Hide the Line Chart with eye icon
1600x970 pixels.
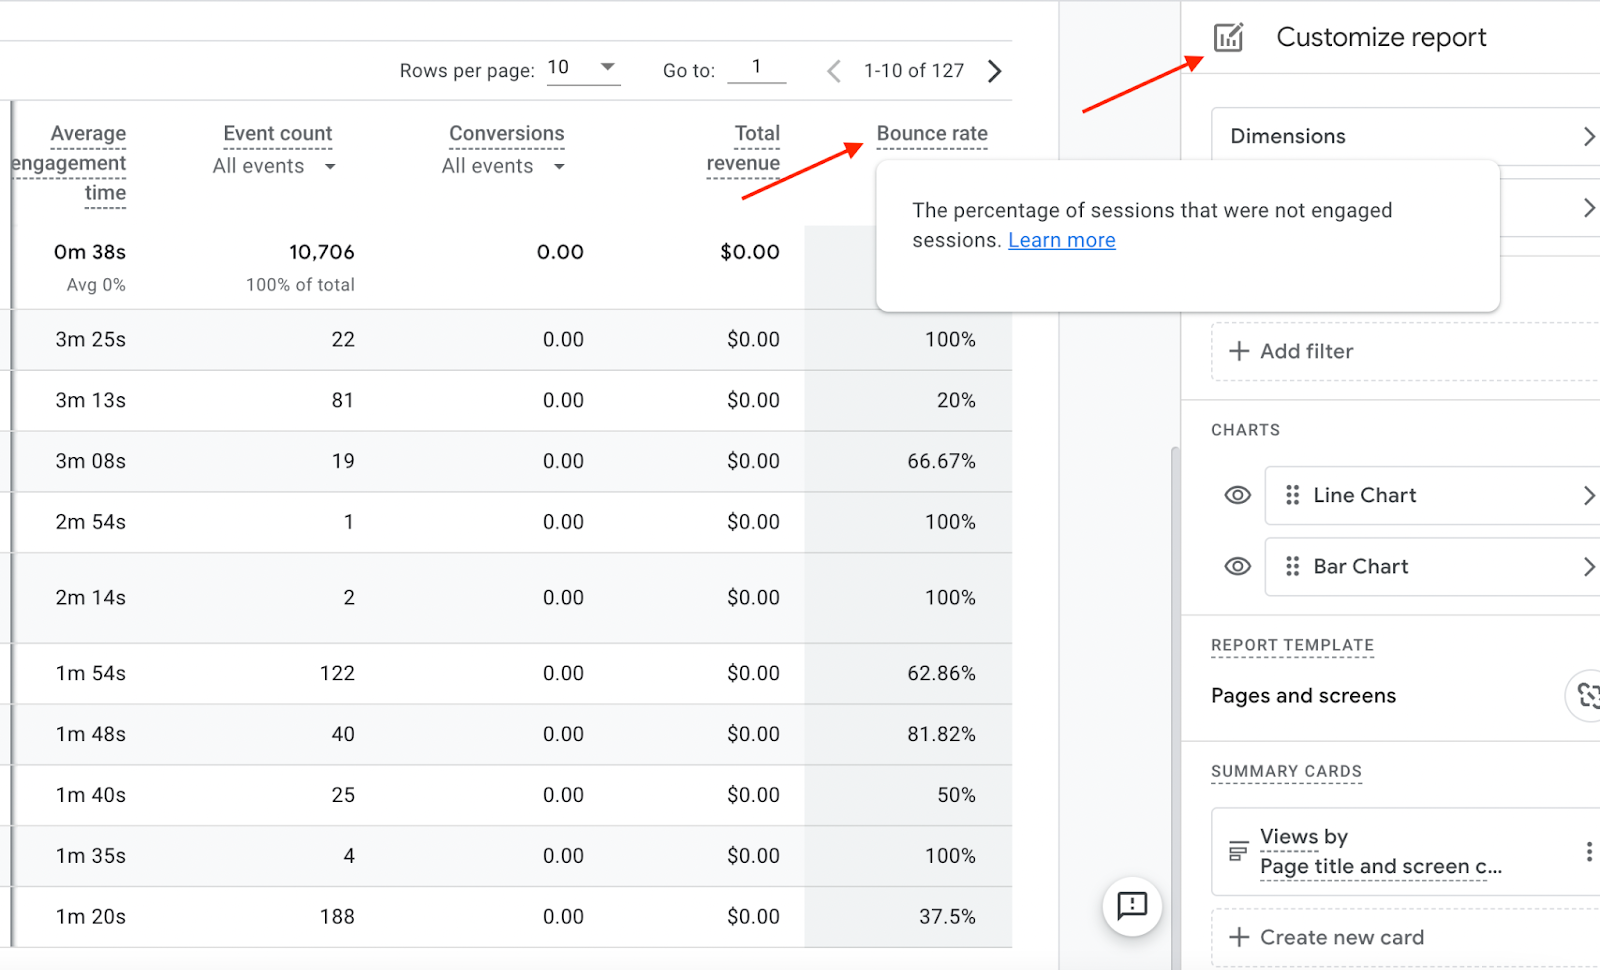(1237, 496)
